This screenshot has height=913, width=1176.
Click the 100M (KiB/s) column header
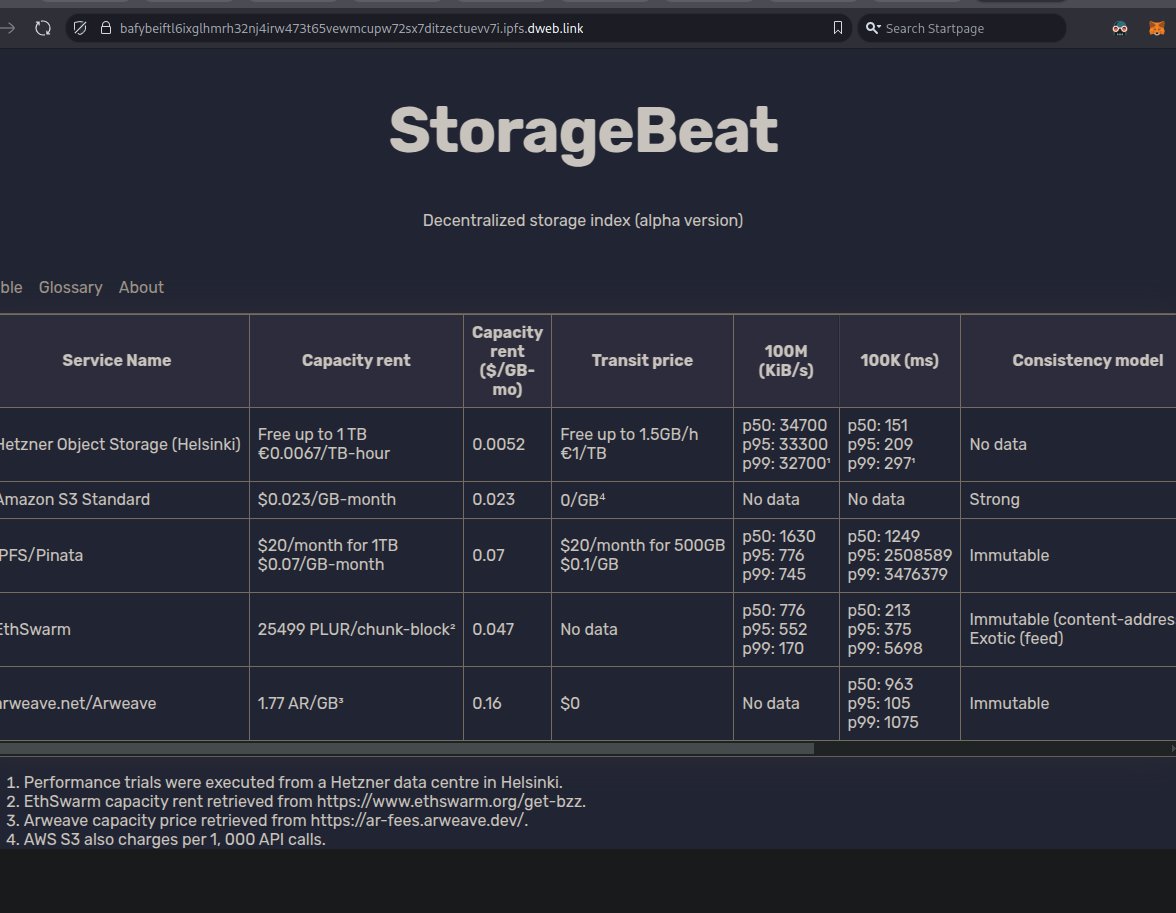click(x=786, y=361)
